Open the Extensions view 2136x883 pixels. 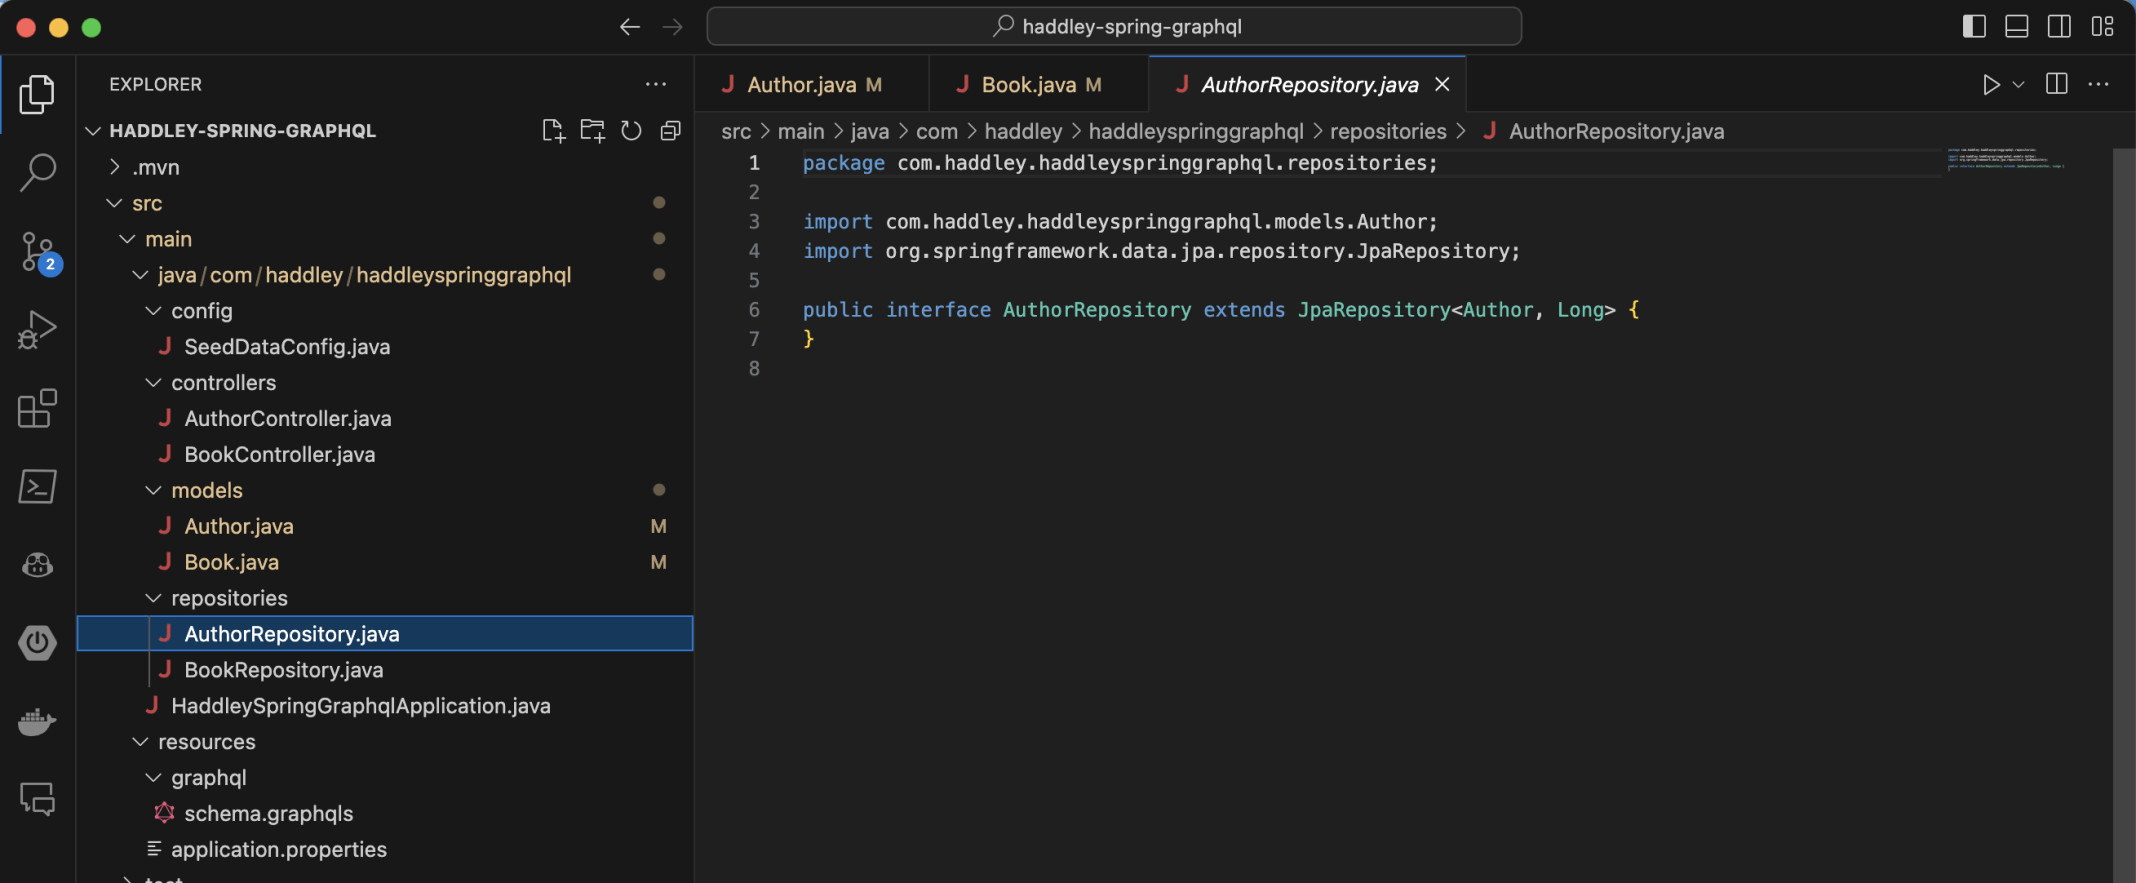[37, 408]
